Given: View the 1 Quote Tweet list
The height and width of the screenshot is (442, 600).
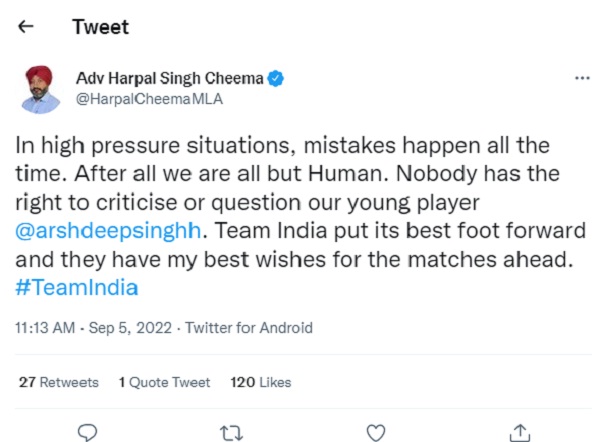Looking at the screenshot, I should pyautogui.click(x=164, y=382).
